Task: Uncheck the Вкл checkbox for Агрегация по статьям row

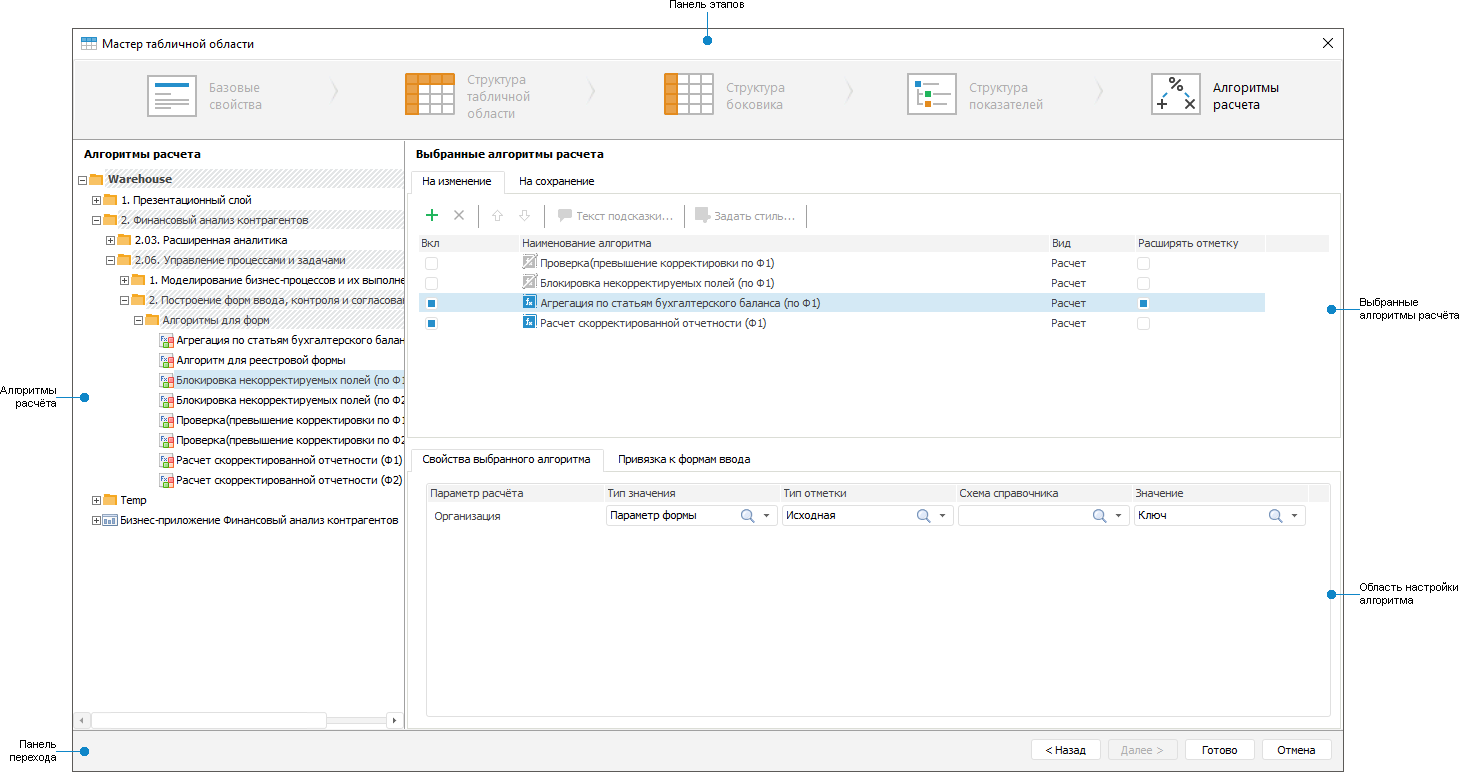Action: pos(431,303)
